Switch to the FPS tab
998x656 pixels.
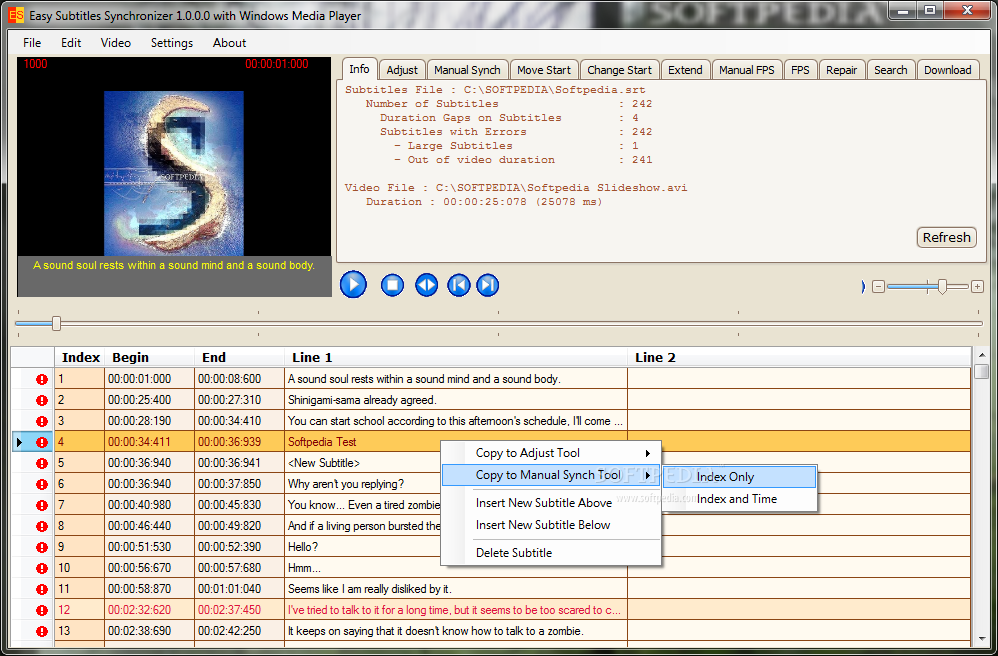click(x=800, y=70)
